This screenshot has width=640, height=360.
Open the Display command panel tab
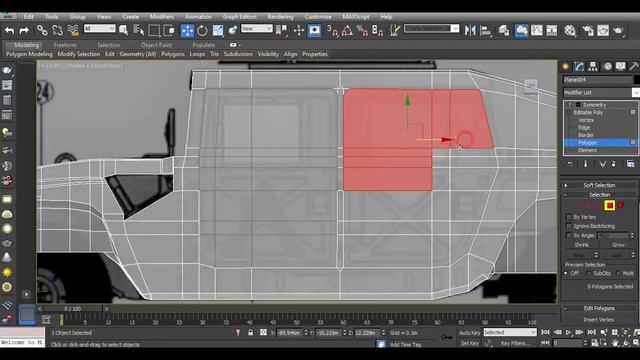pos(620,67)
